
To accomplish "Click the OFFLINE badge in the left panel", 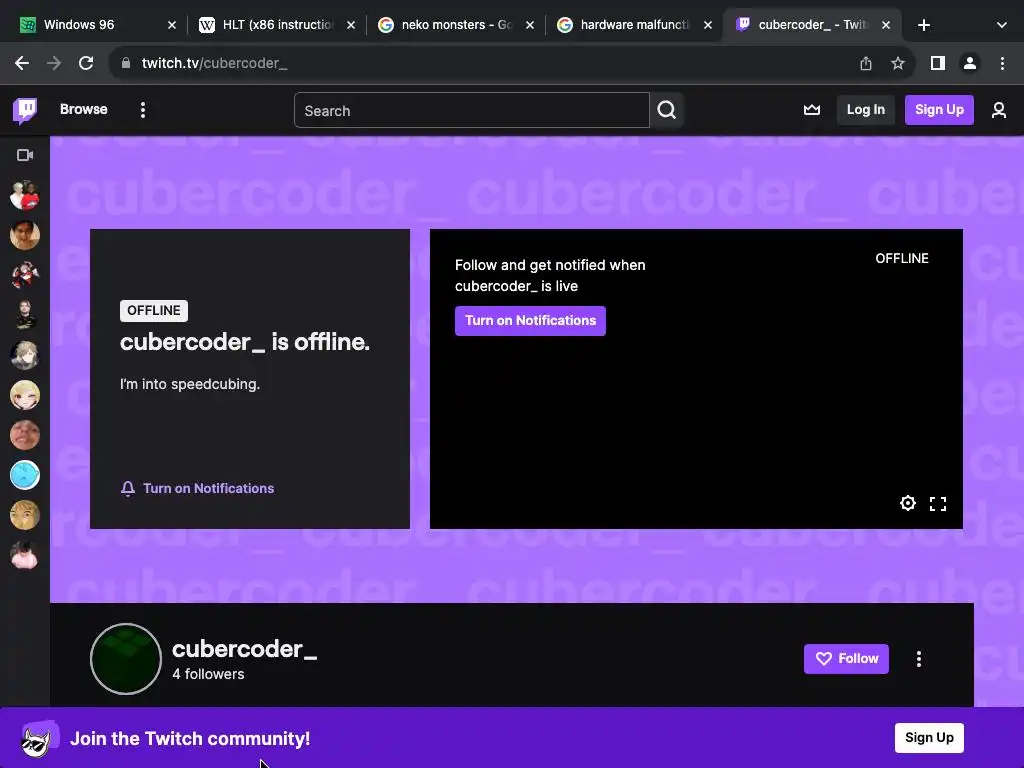I will pyautogui.click(x=153, y=311).
